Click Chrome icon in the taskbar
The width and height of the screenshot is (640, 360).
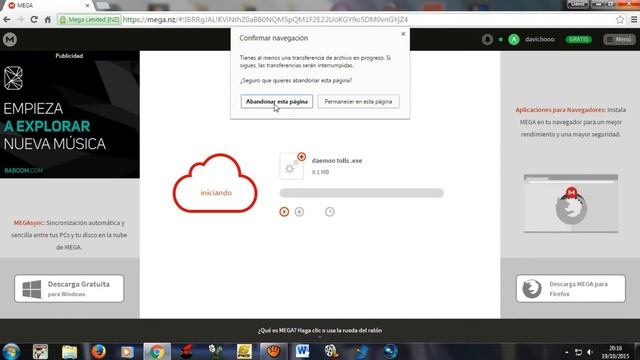point(157,351)
